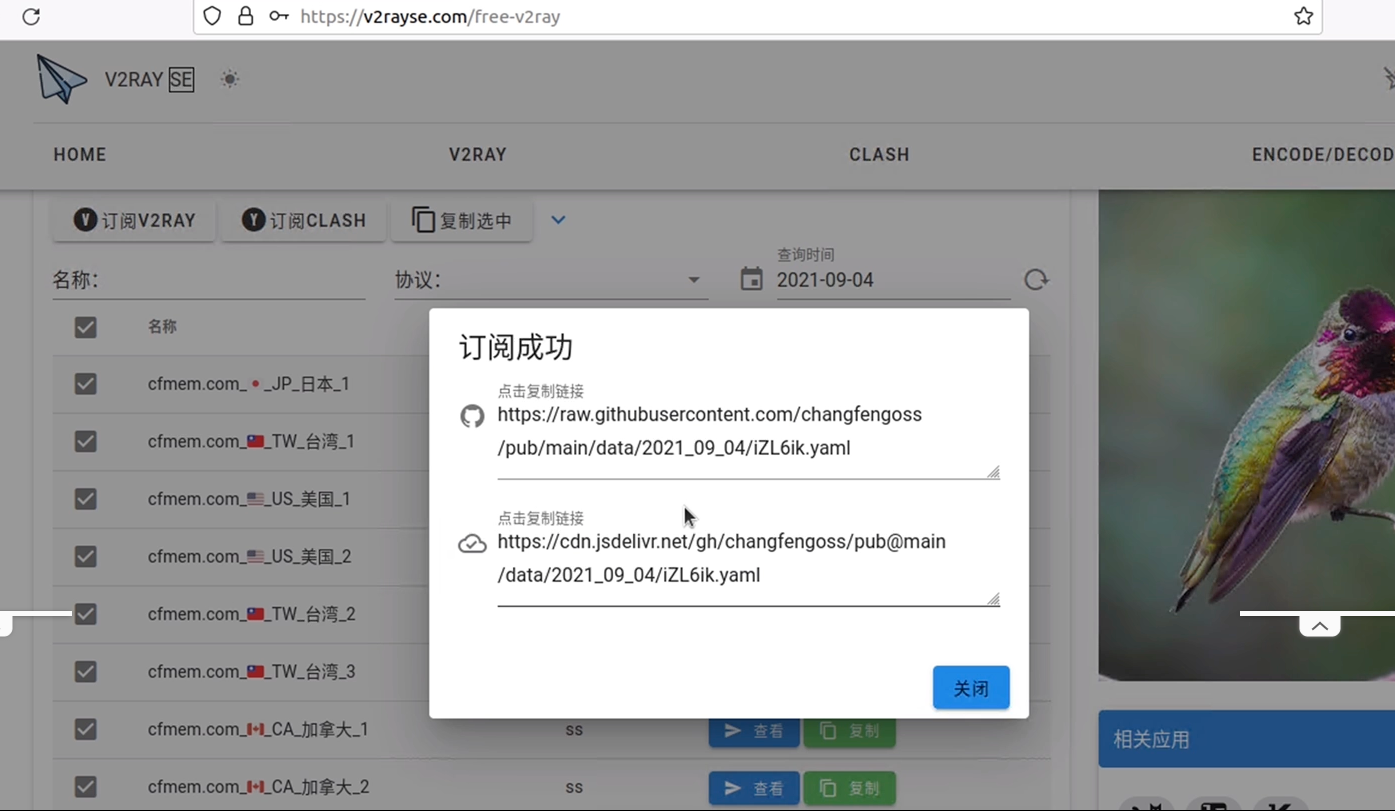Image resolution: width=1395 pixels, height=811 pixels.
Task: Reload the page with browser refresh icon
Action: click(x=31, y=16)
